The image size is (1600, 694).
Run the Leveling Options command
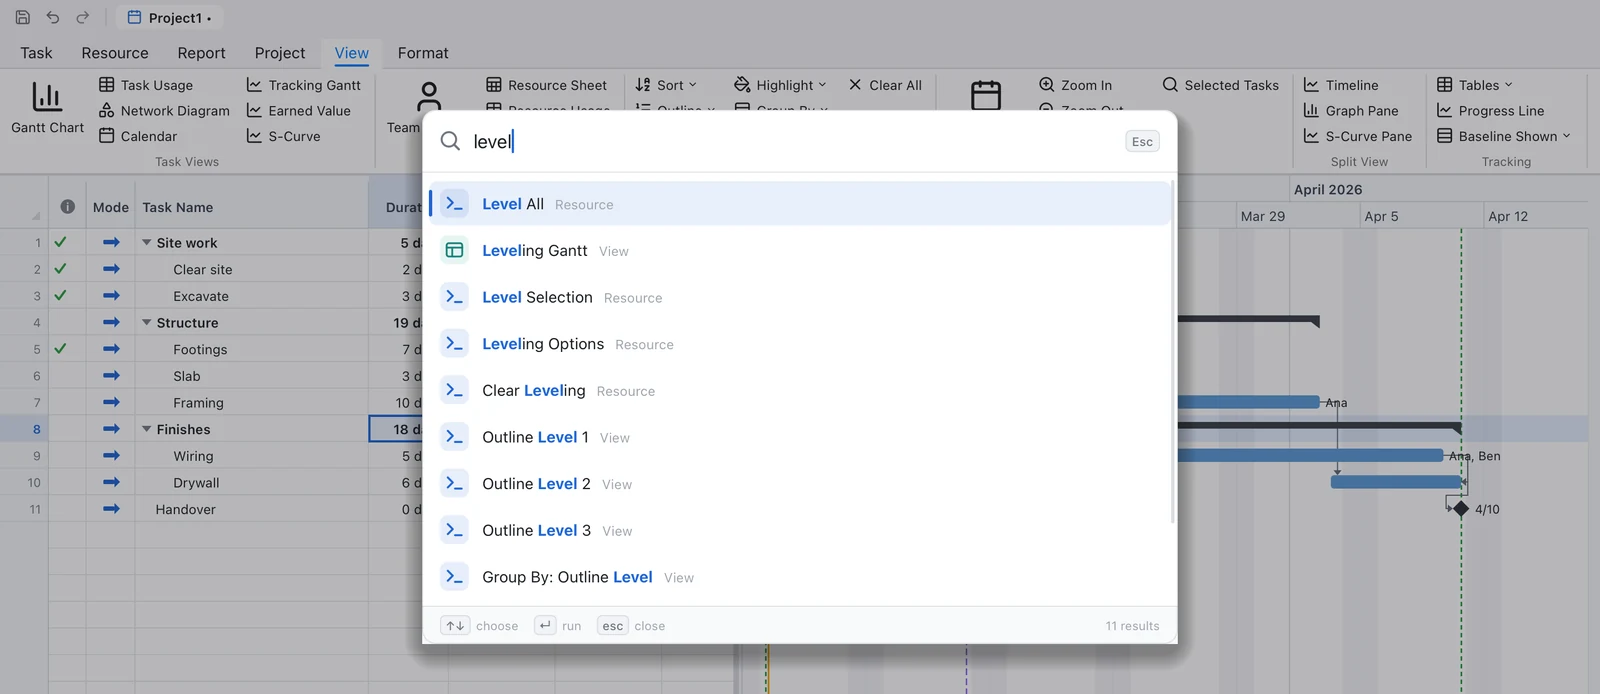(799, 344)
